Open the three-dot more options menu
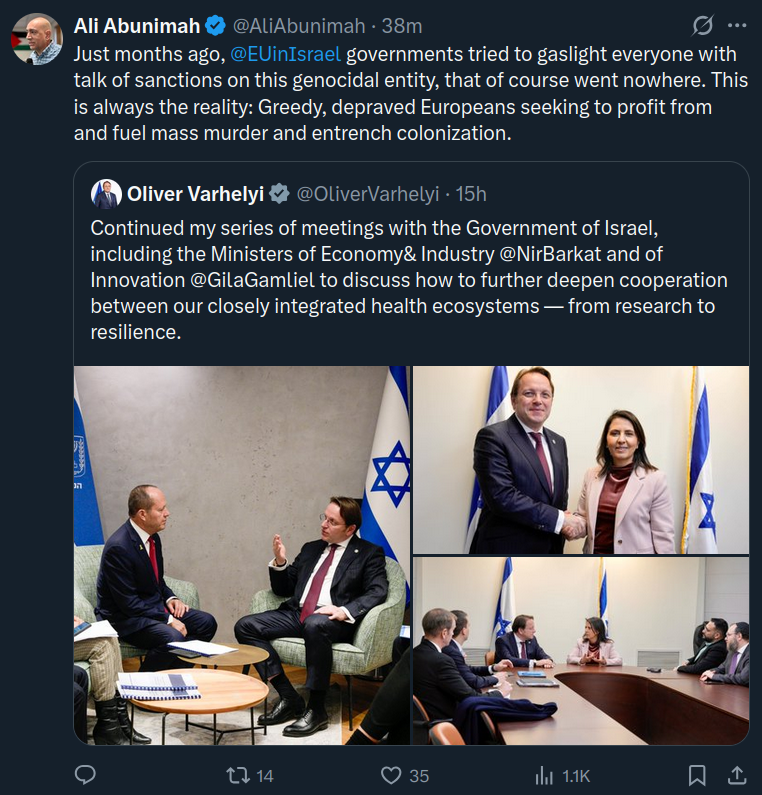Screen dimensions: 762x795 (737, 25)
